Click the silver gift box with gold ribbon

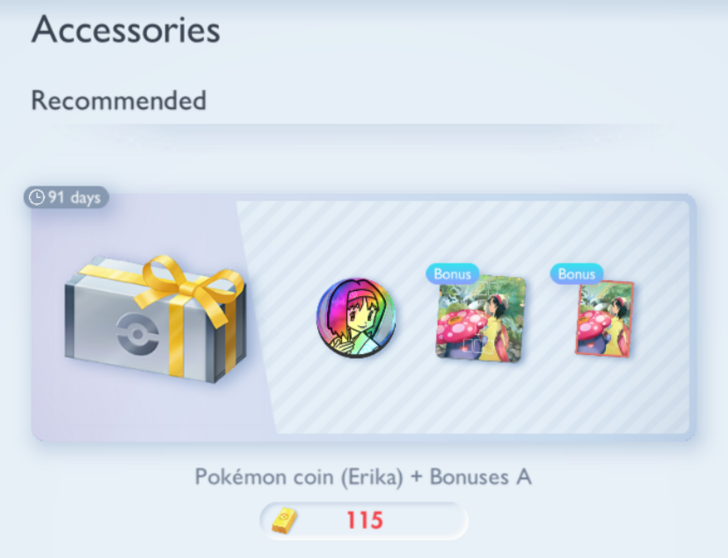tap(155, 319)
